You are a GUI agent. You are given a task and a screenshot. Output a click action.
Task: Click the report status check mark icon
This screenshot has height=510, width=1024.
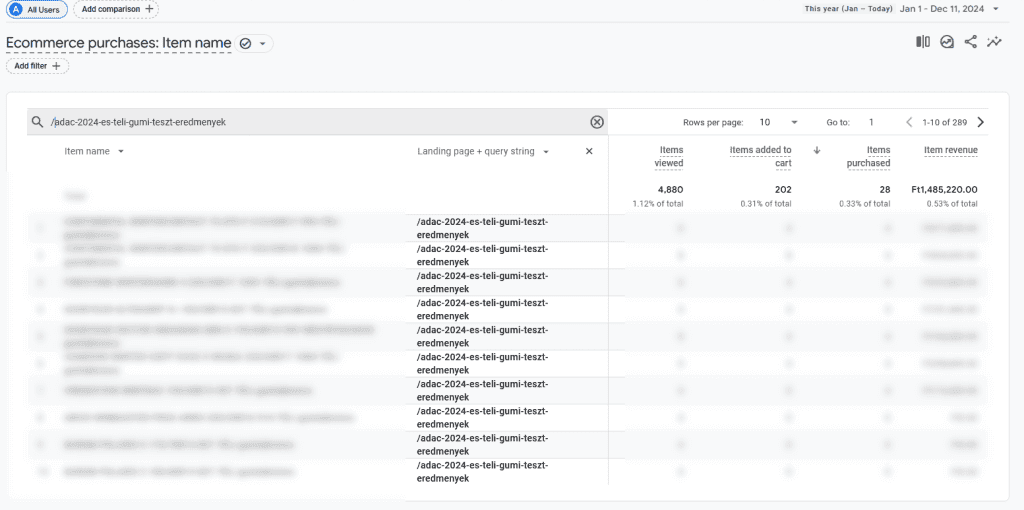click(x=245, y=44)
